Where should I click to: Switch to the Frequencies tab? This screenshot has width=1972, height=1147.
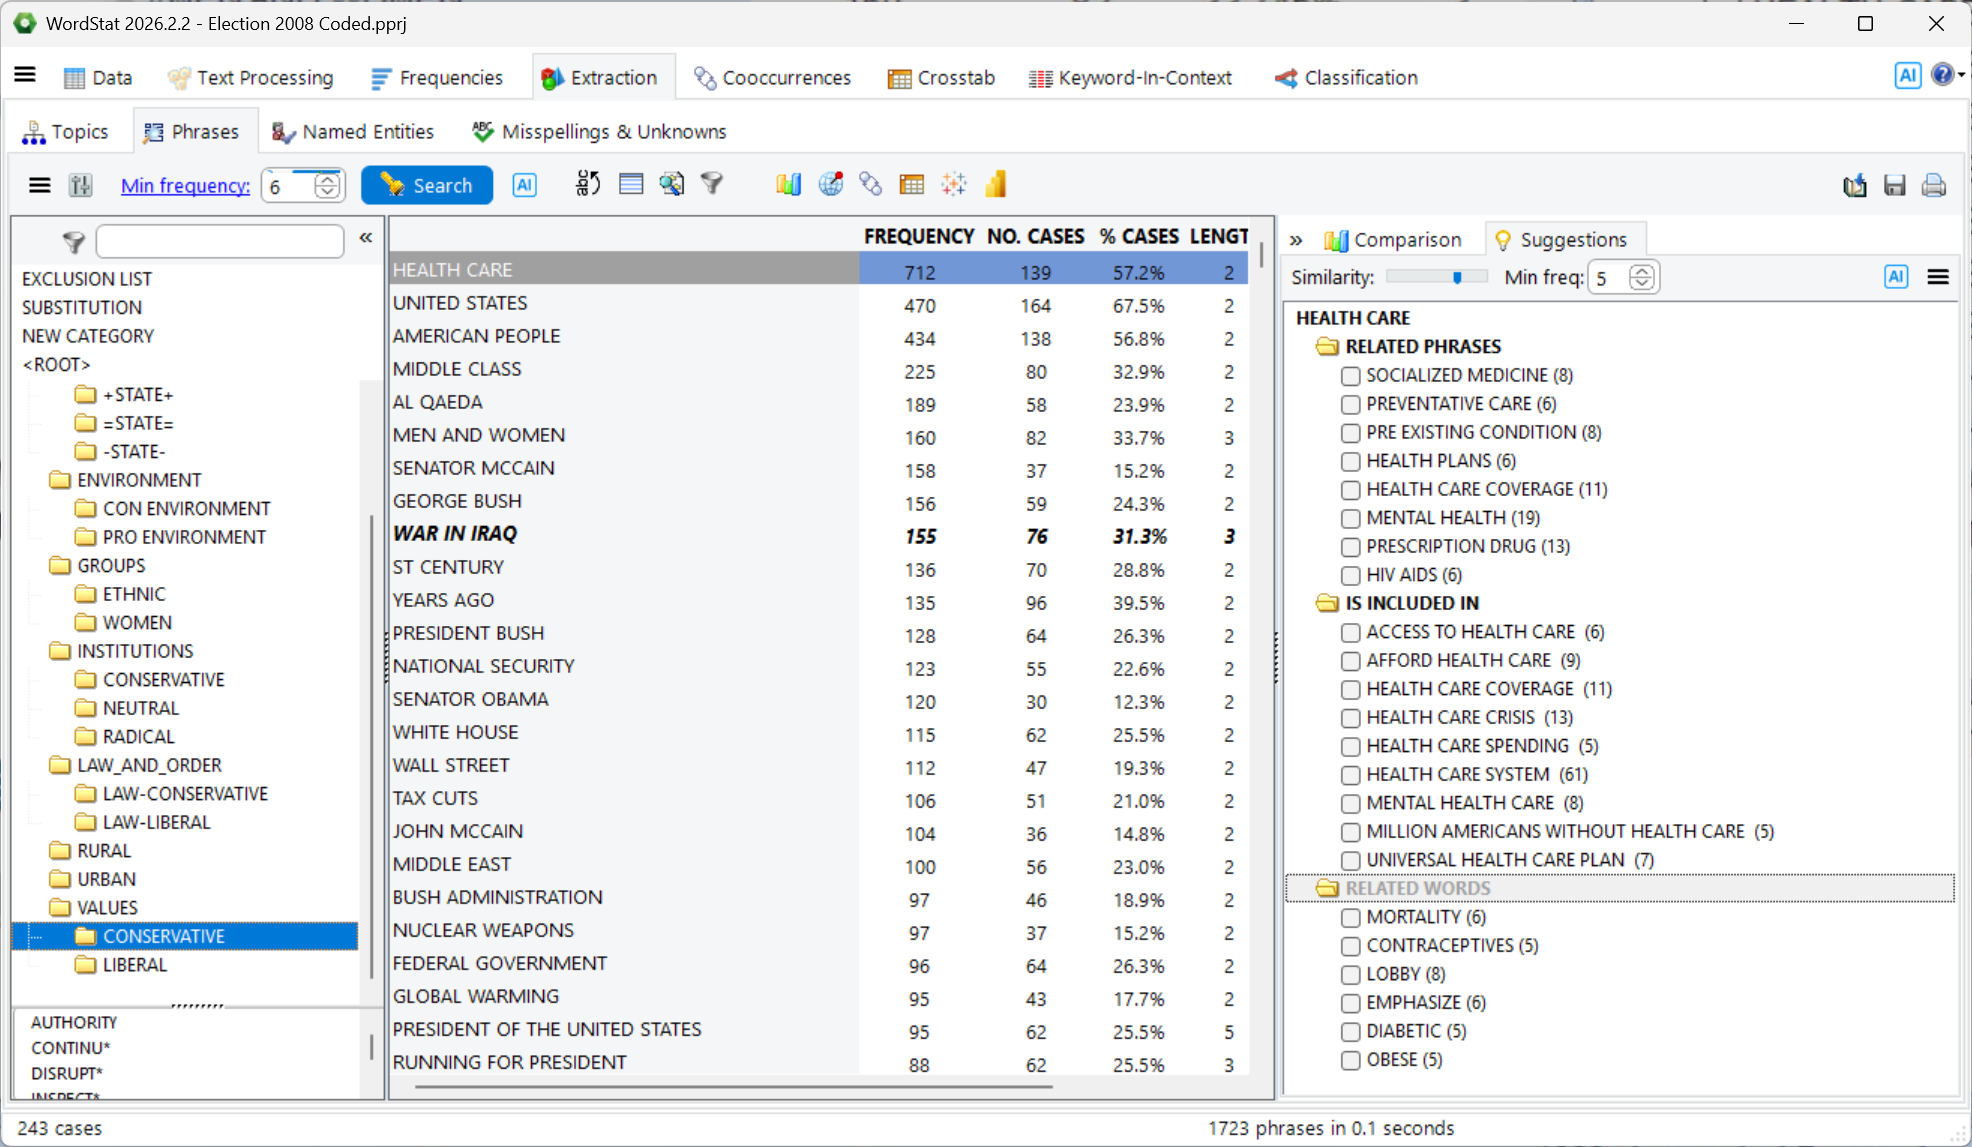437,77
